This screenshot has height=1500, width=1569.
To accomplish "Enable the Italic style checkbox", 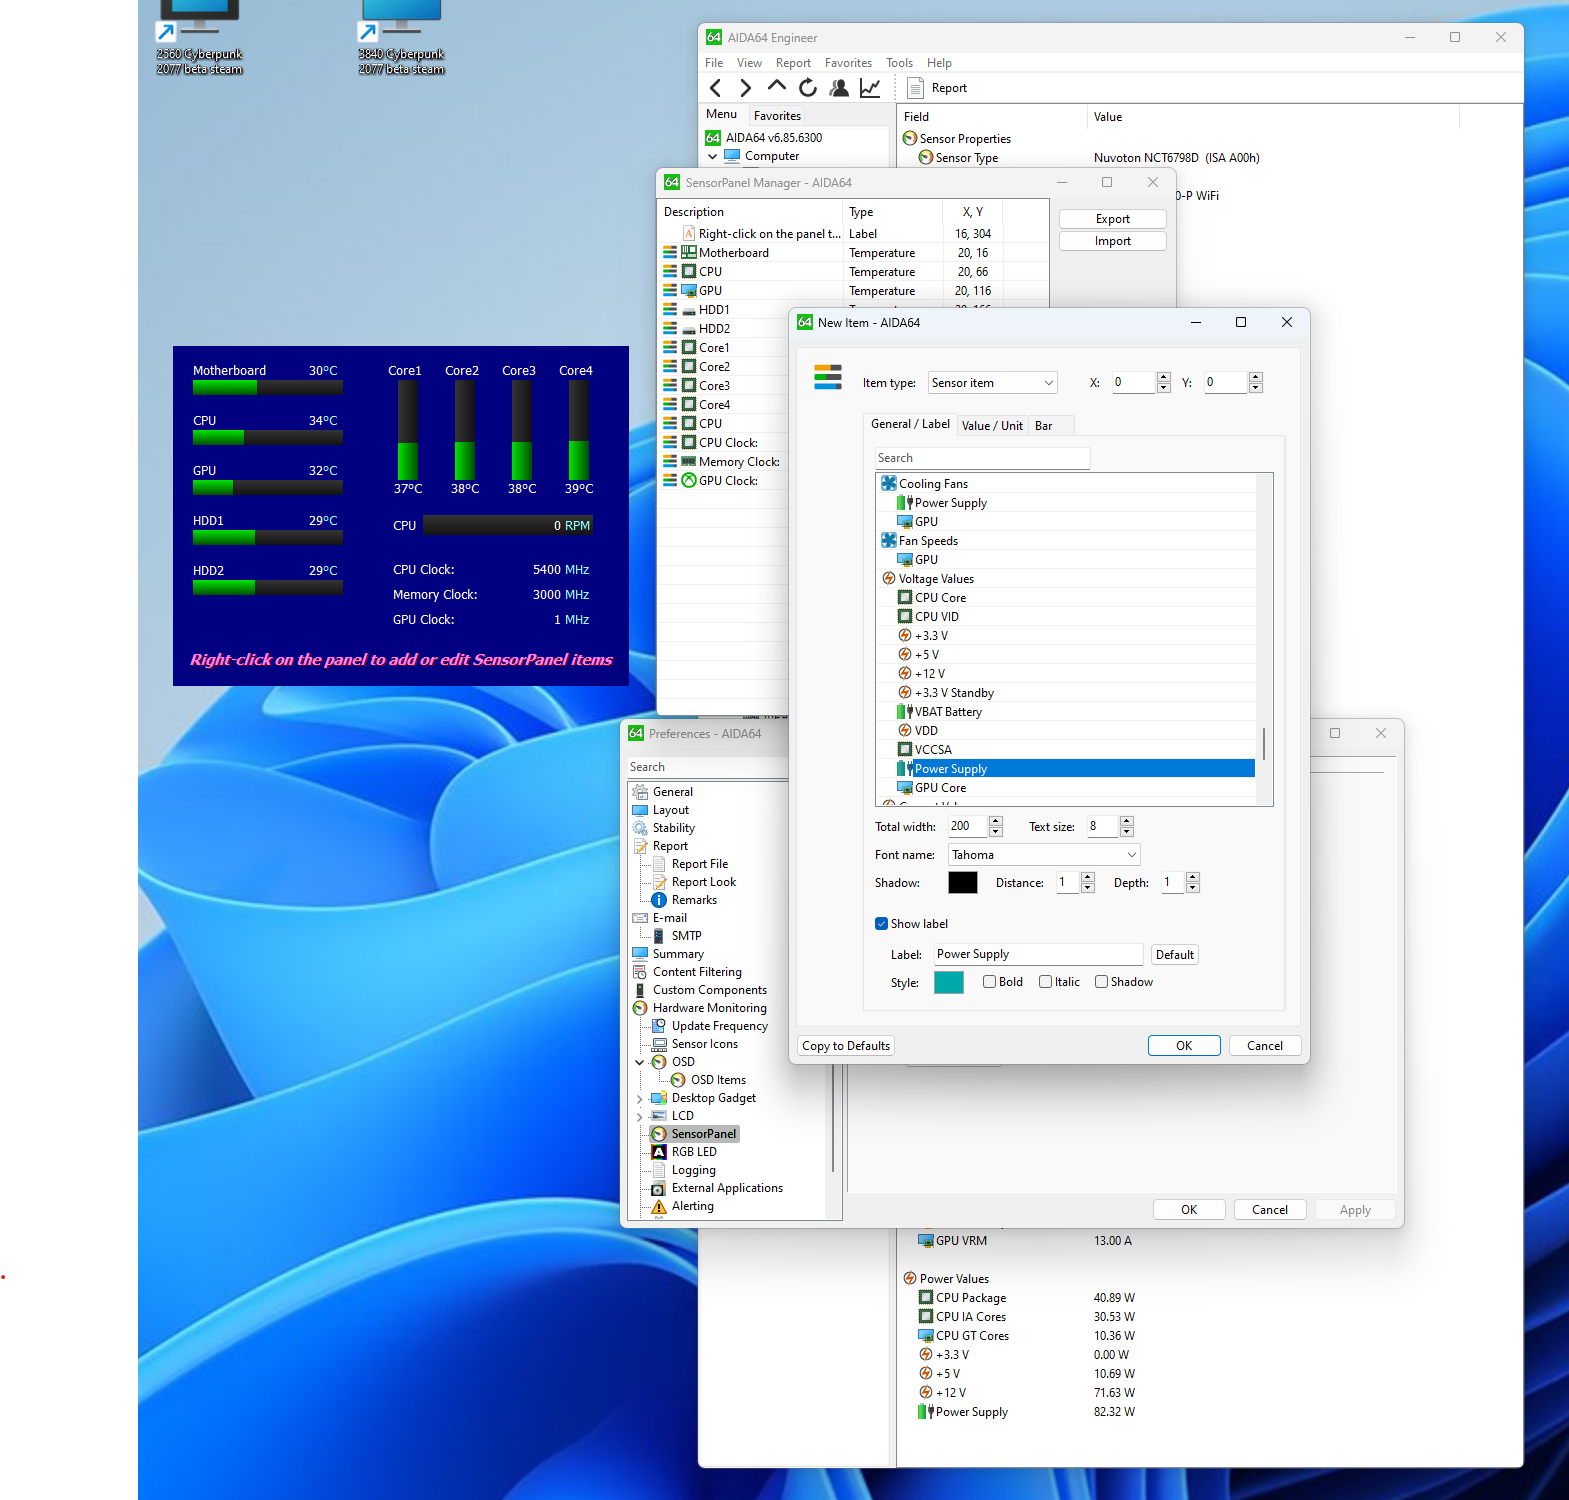I will pyautogui.click(x=1045, y=982).
